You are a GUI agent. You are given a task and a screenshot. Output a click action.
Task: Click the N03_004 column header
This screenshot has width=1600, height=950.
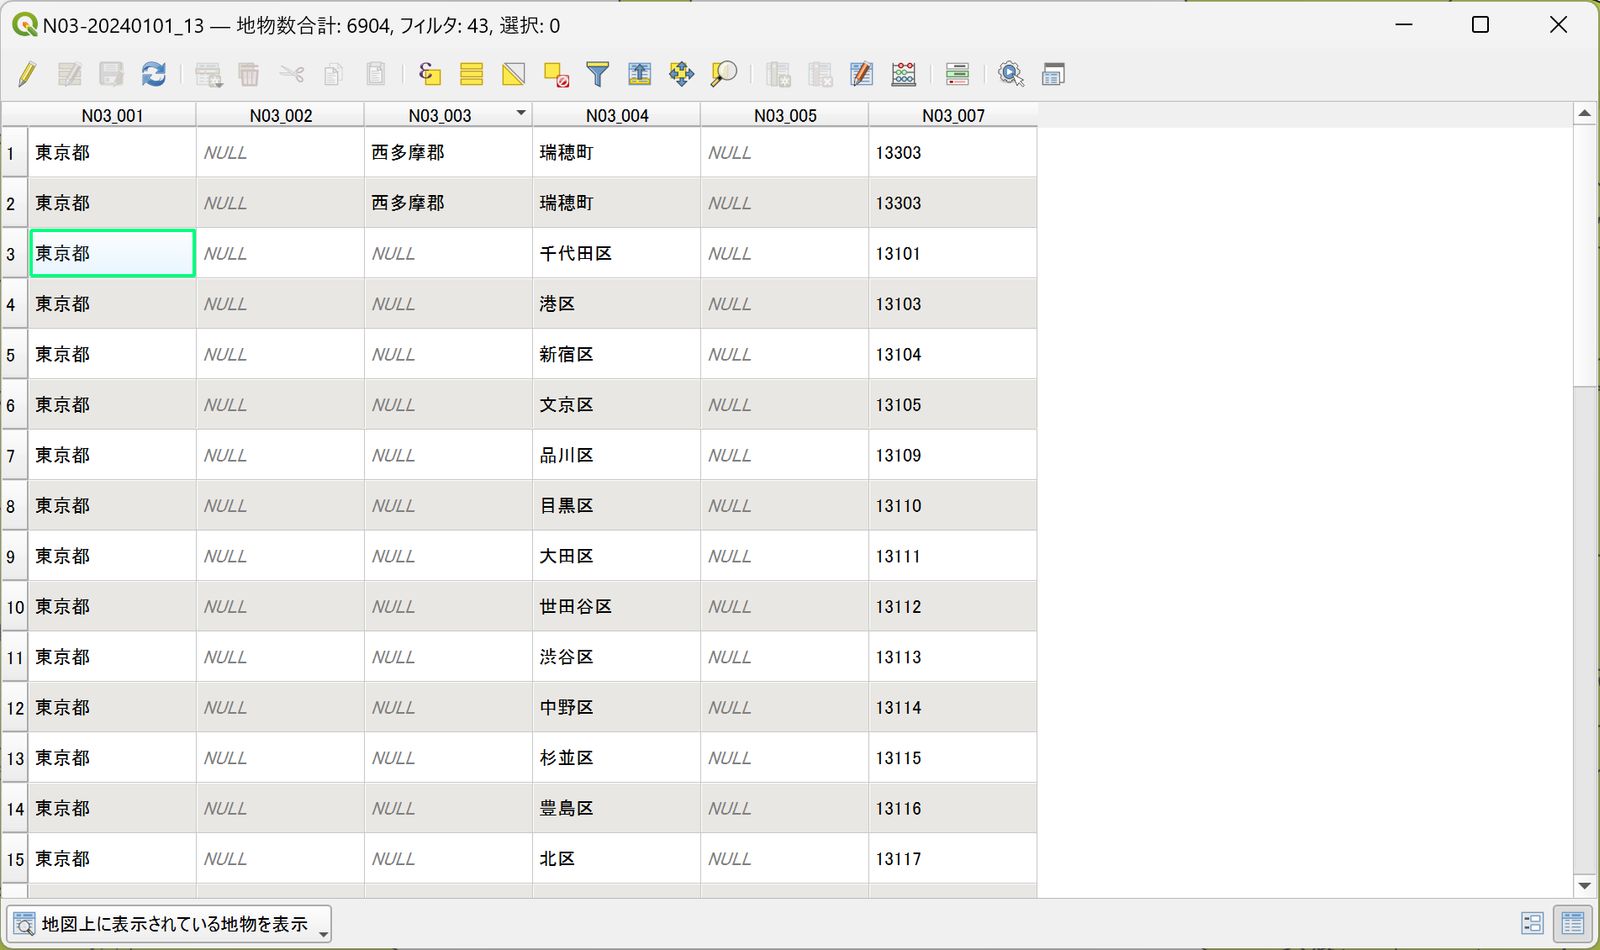pyautogui.click(x=616, y=115)
